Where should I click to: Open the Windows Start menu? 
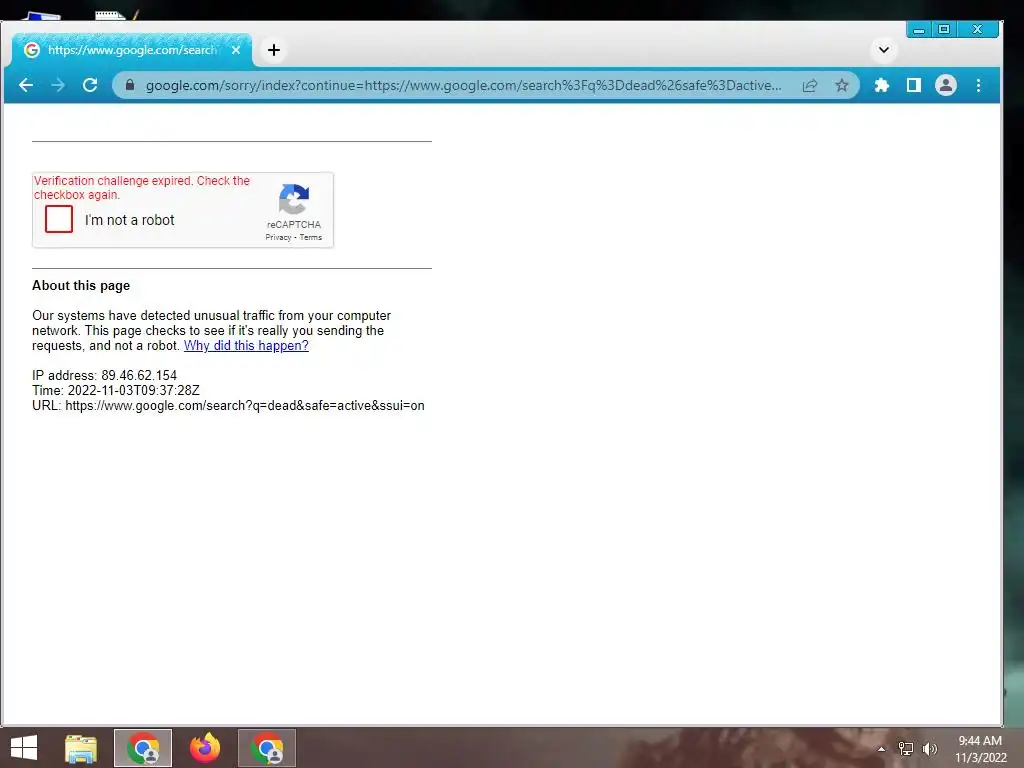pos(24,748)
